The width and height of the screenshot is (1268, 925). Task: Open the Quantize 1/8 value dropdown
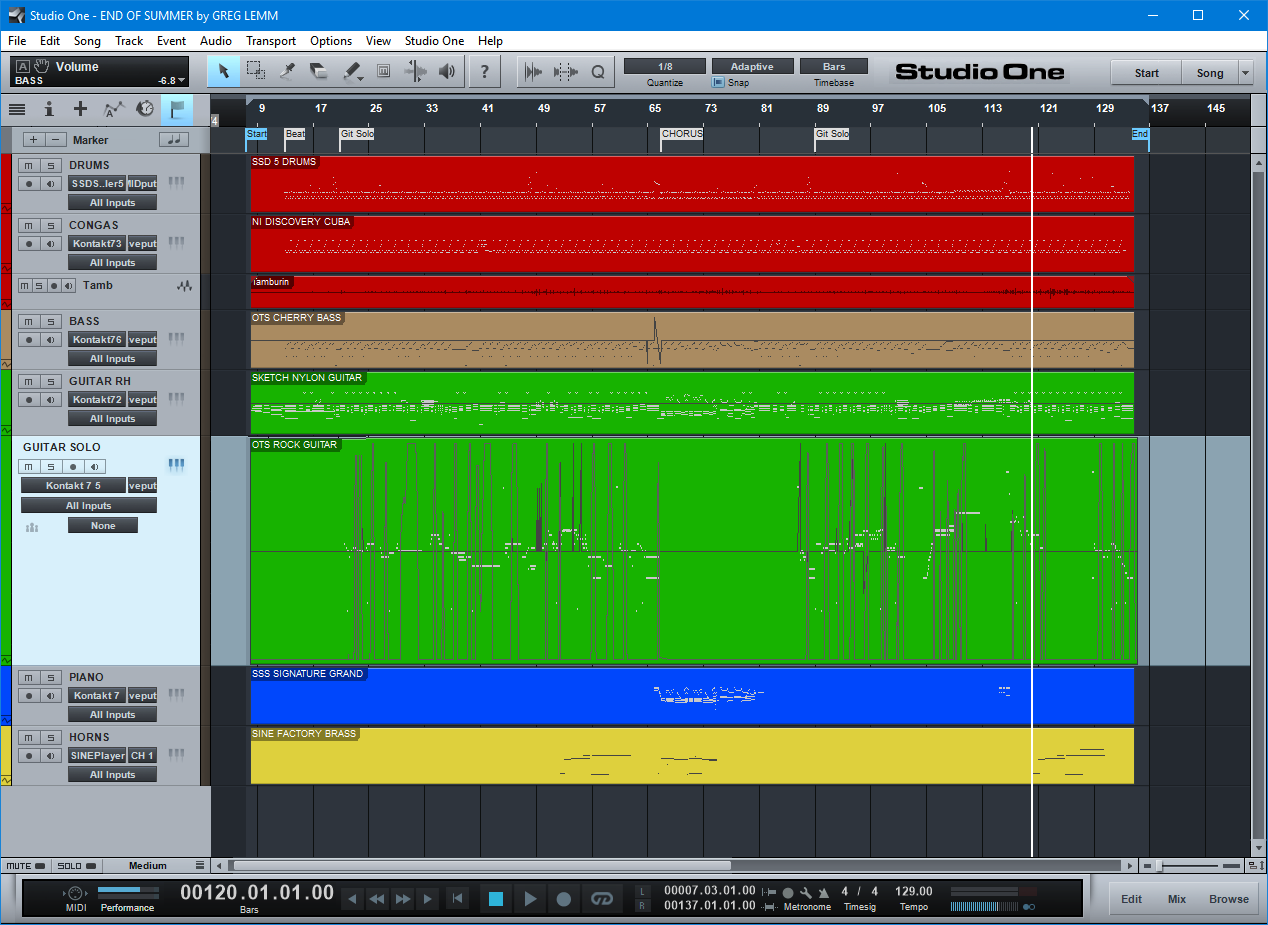(665, 66)
